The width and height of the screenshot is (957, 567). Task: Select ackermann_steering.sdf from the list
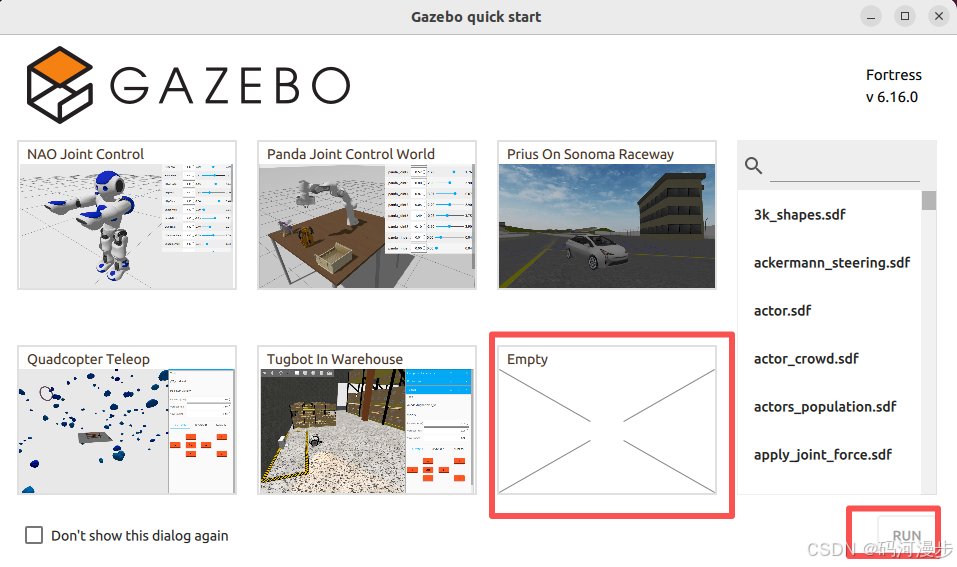829,262
